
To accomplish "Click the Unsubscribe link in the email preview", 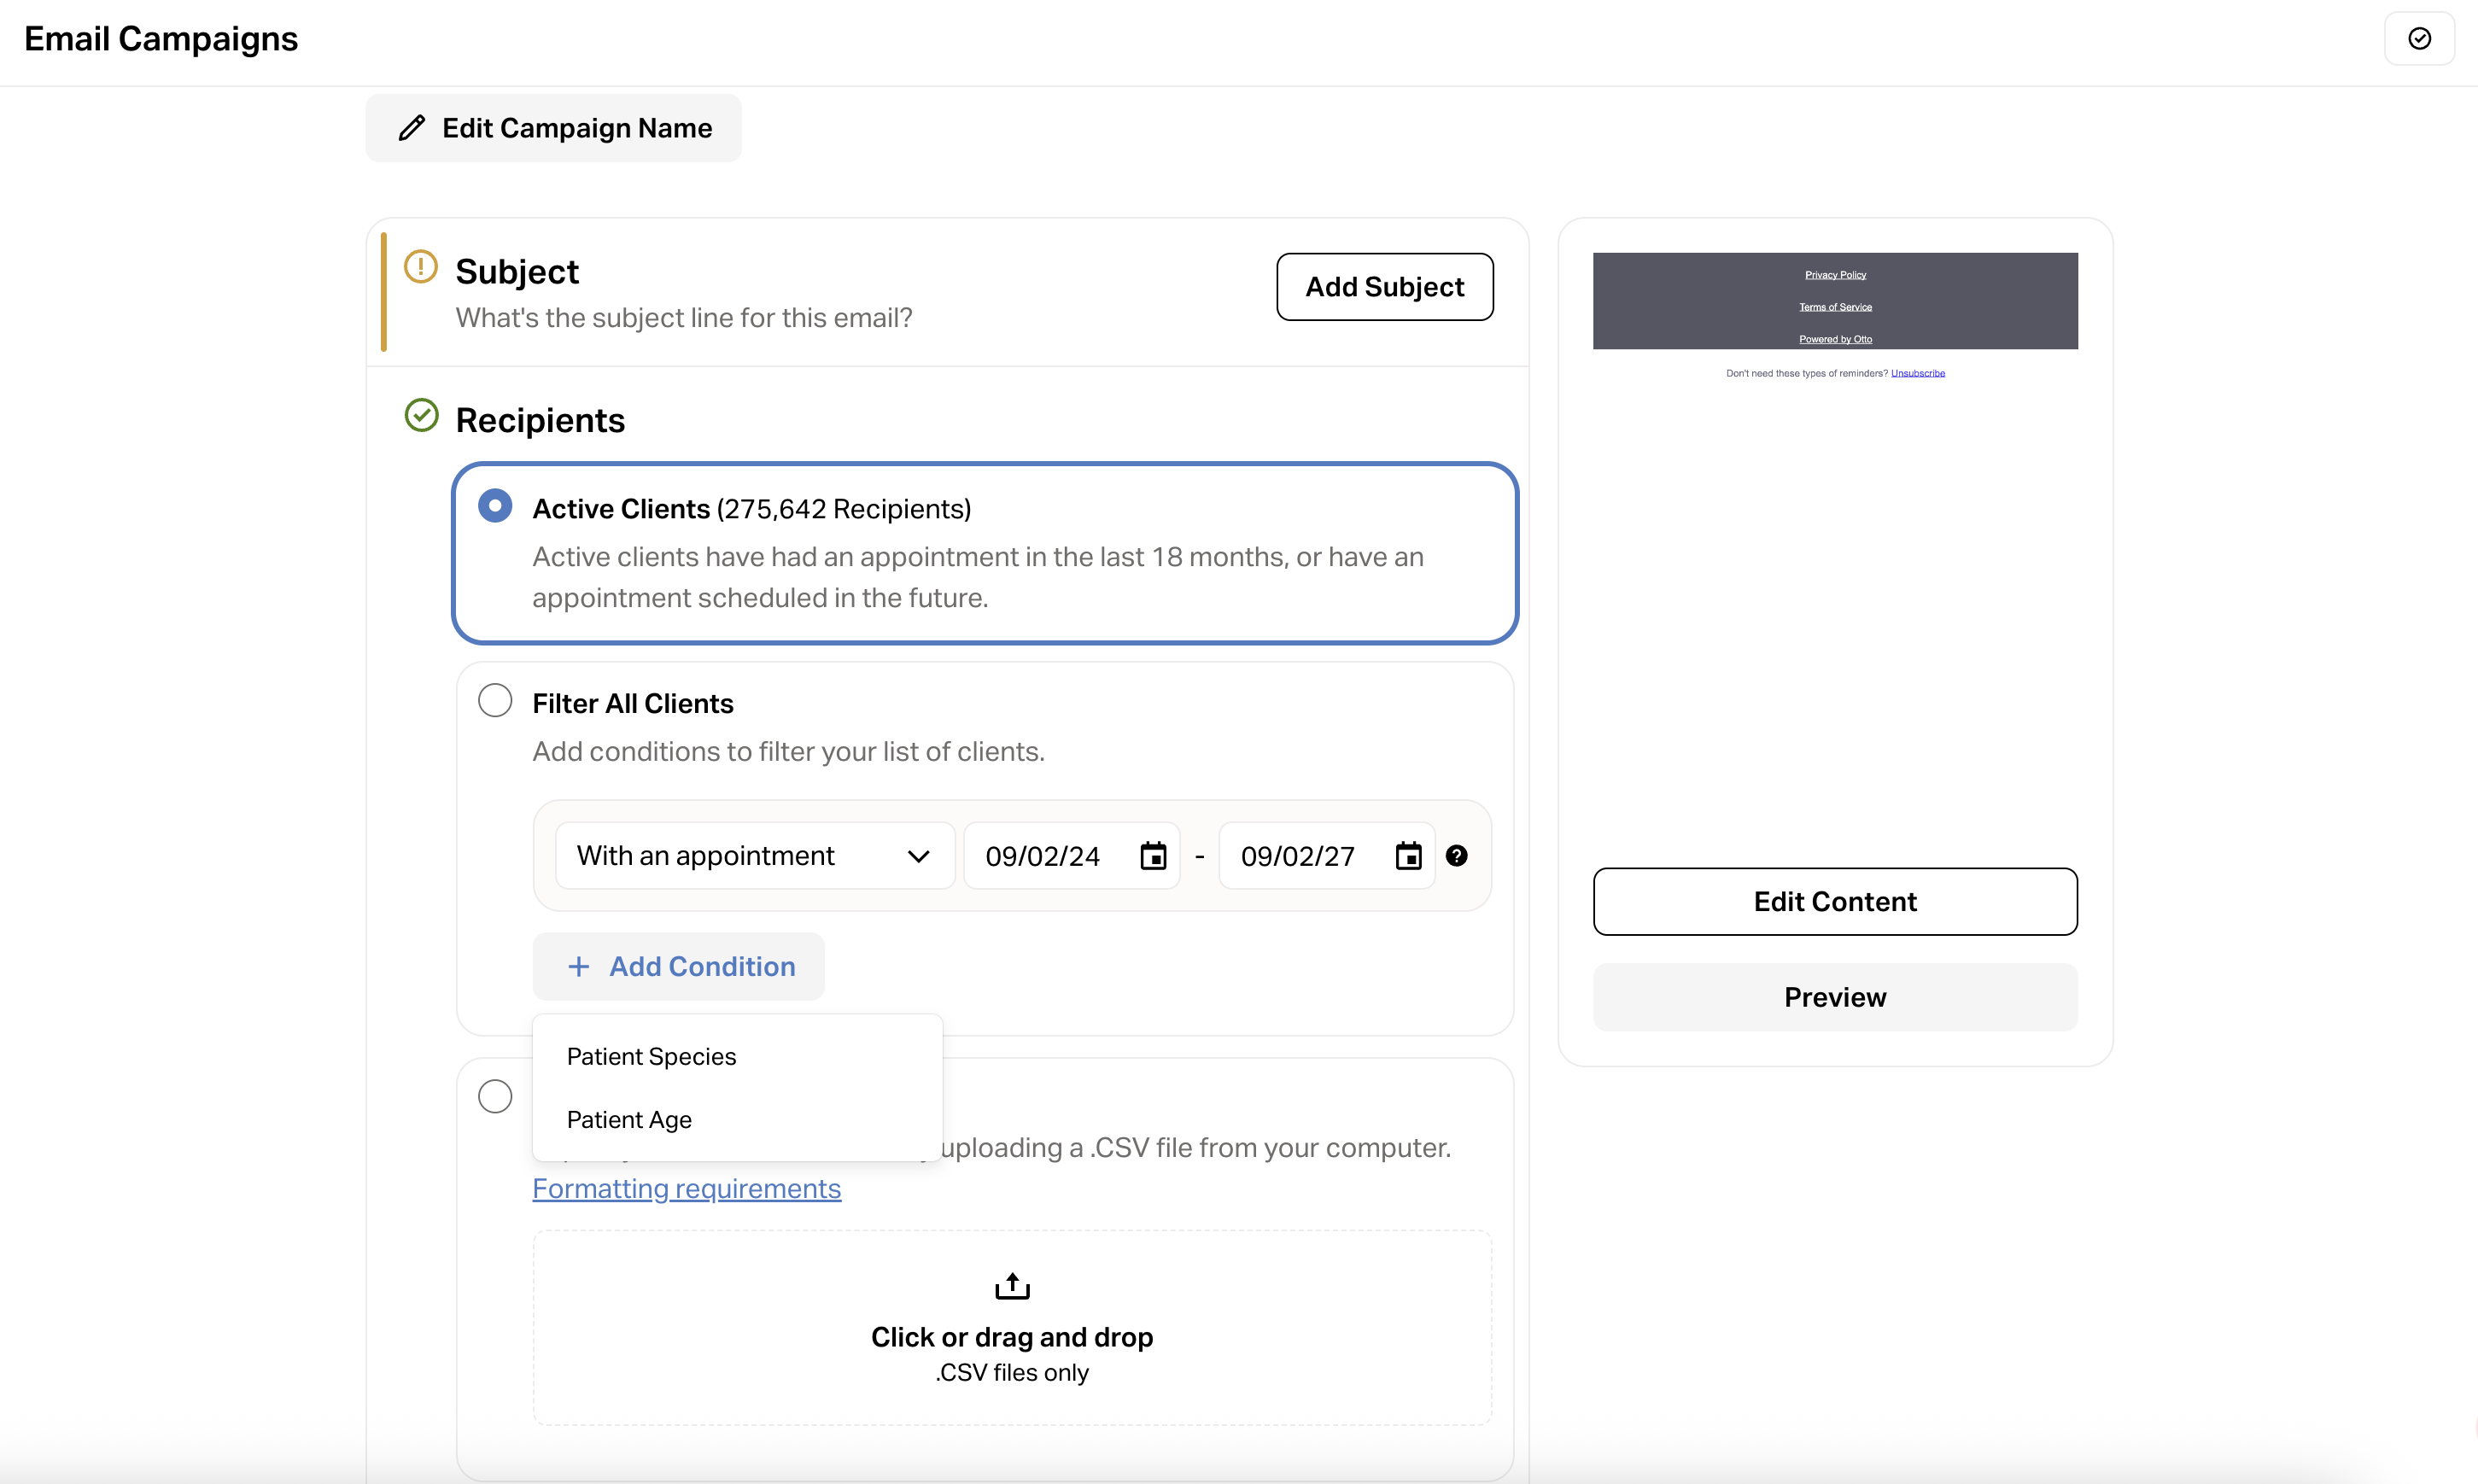I will (x=1917, y=373).
